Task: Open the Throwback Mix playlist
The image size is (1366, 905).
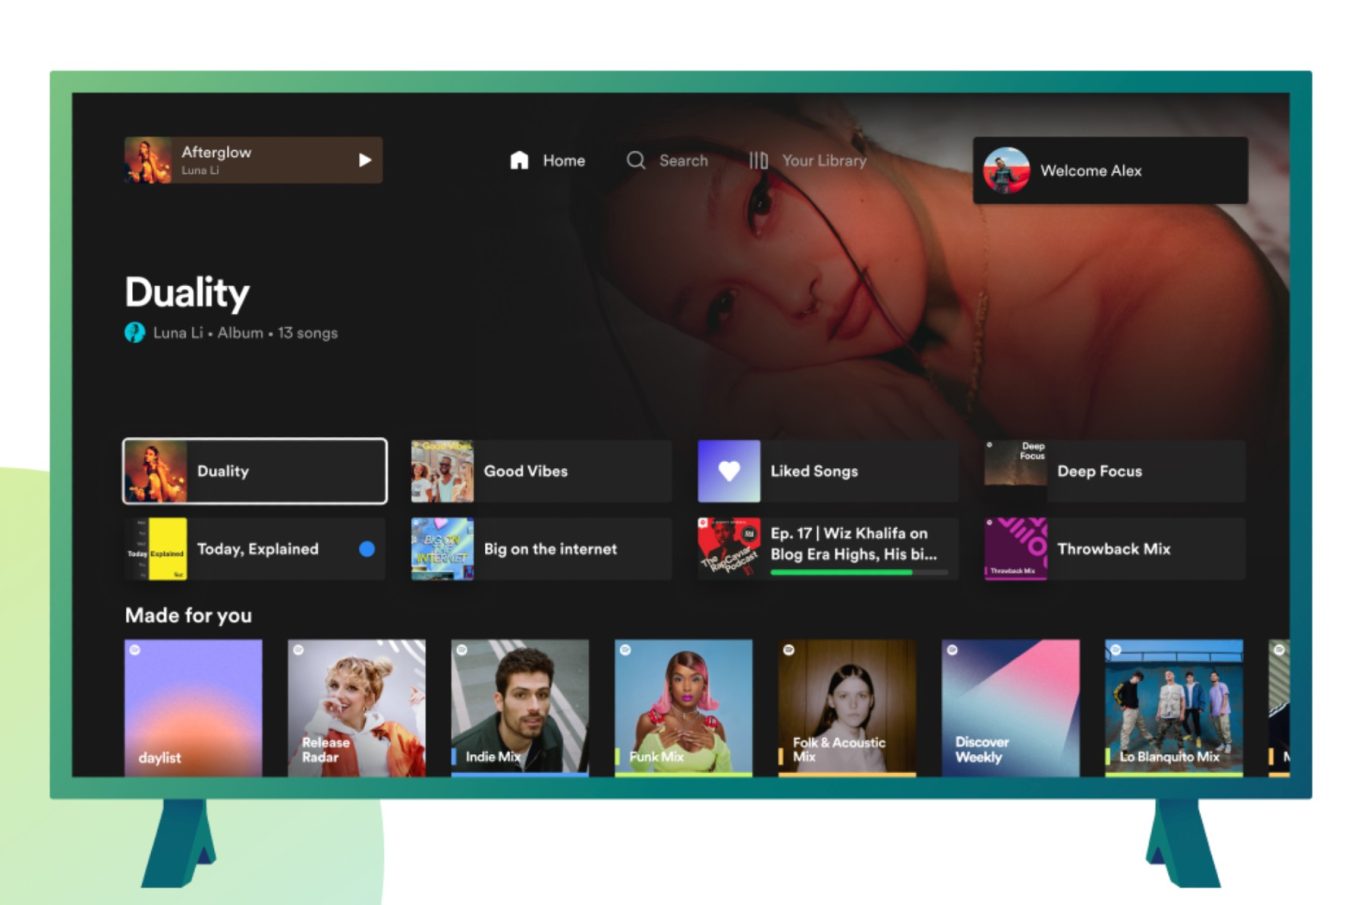Action: [x=1115, y=549]
